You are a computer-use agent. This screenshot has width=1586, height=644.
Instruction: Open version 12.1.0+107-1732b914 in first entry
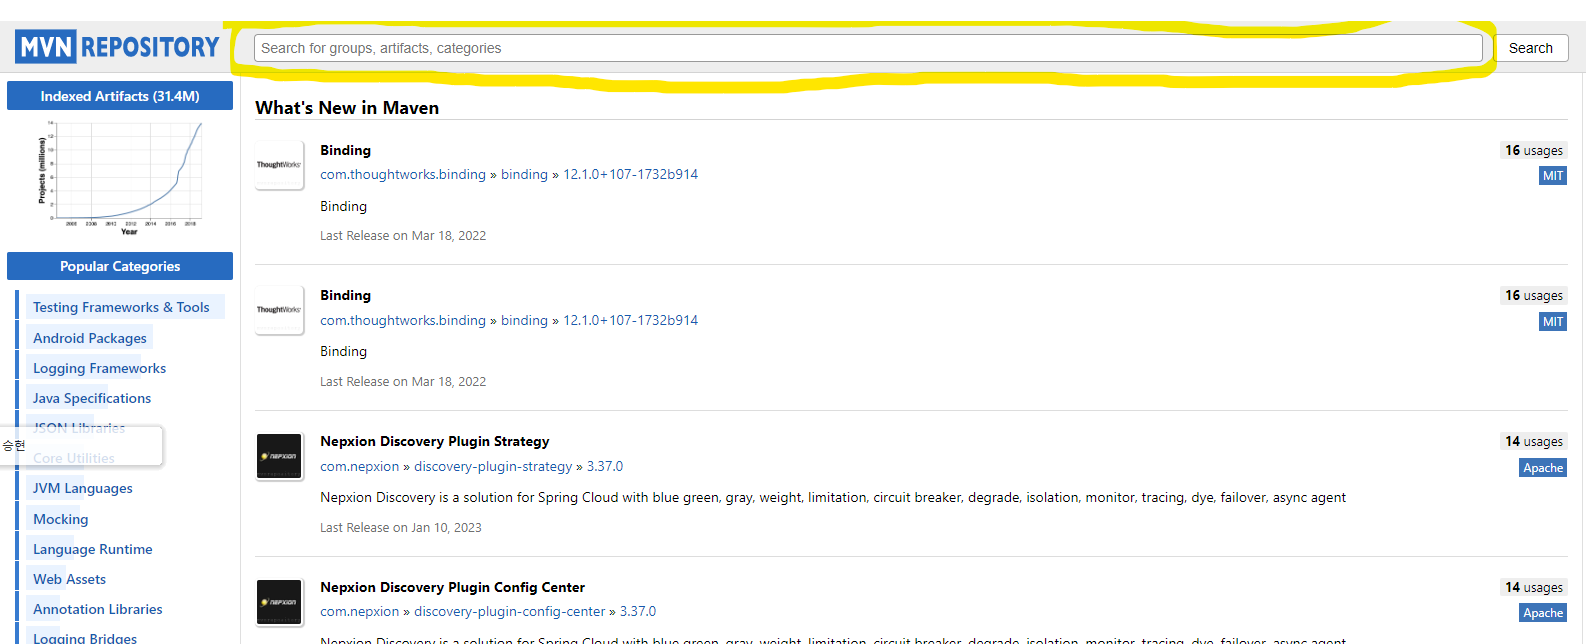630,174
